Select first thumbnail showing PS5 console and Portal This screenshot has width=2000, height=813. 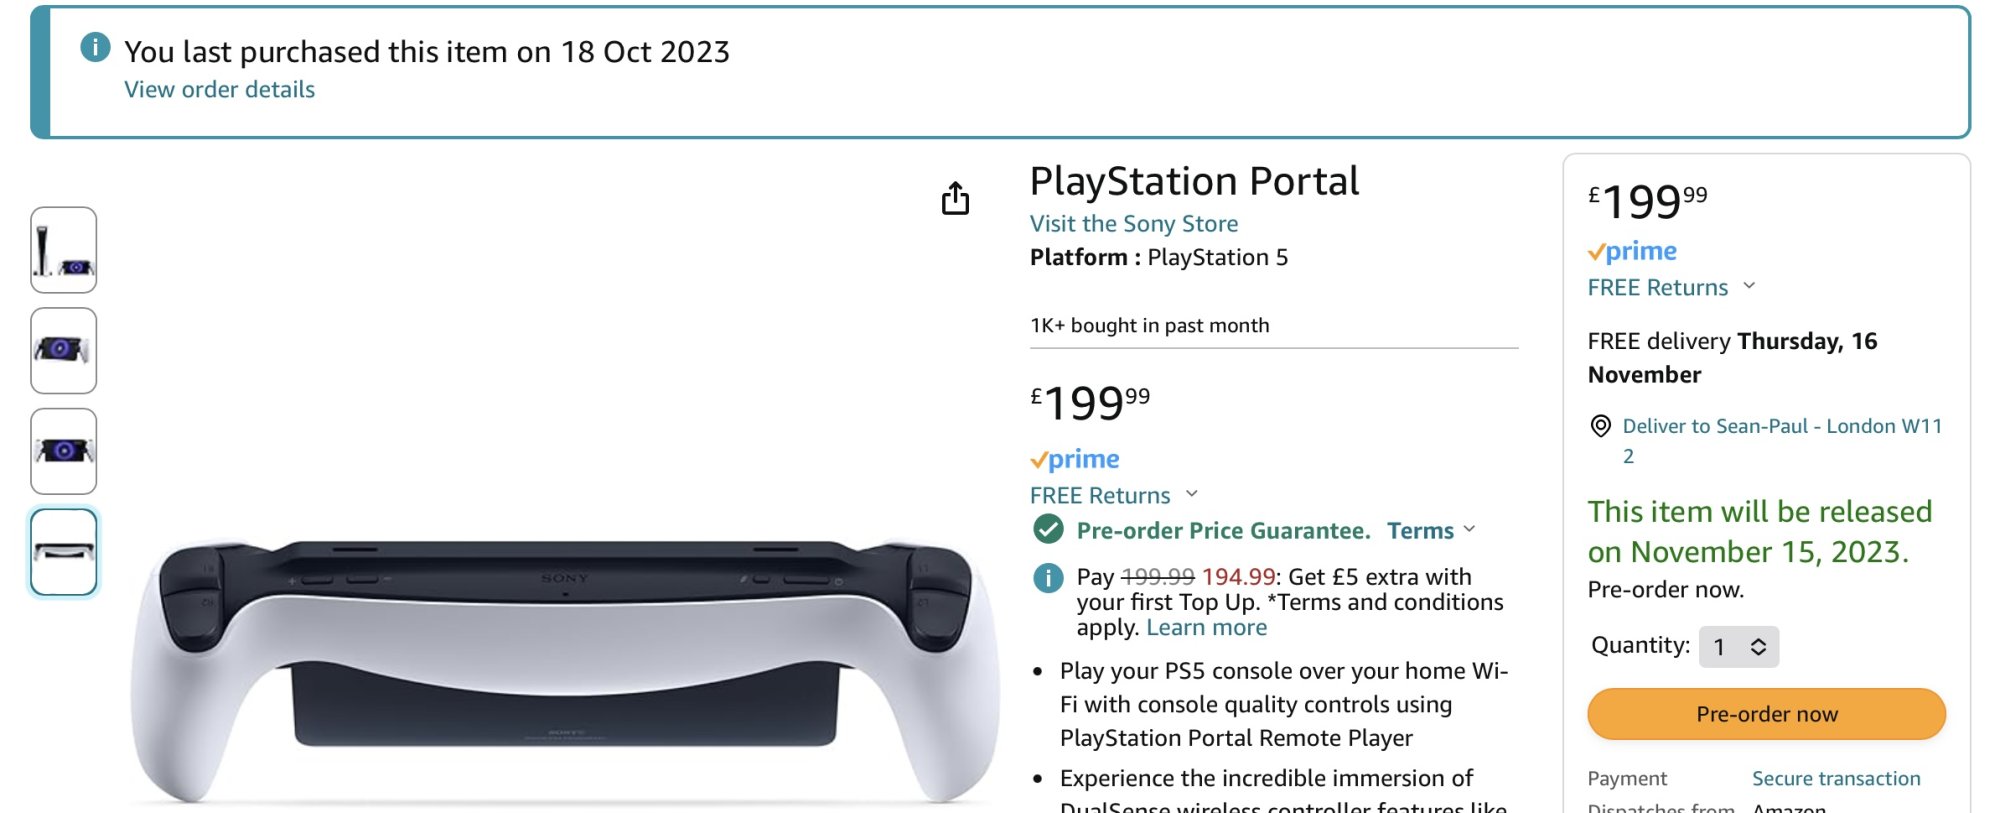tap(64, 250)
